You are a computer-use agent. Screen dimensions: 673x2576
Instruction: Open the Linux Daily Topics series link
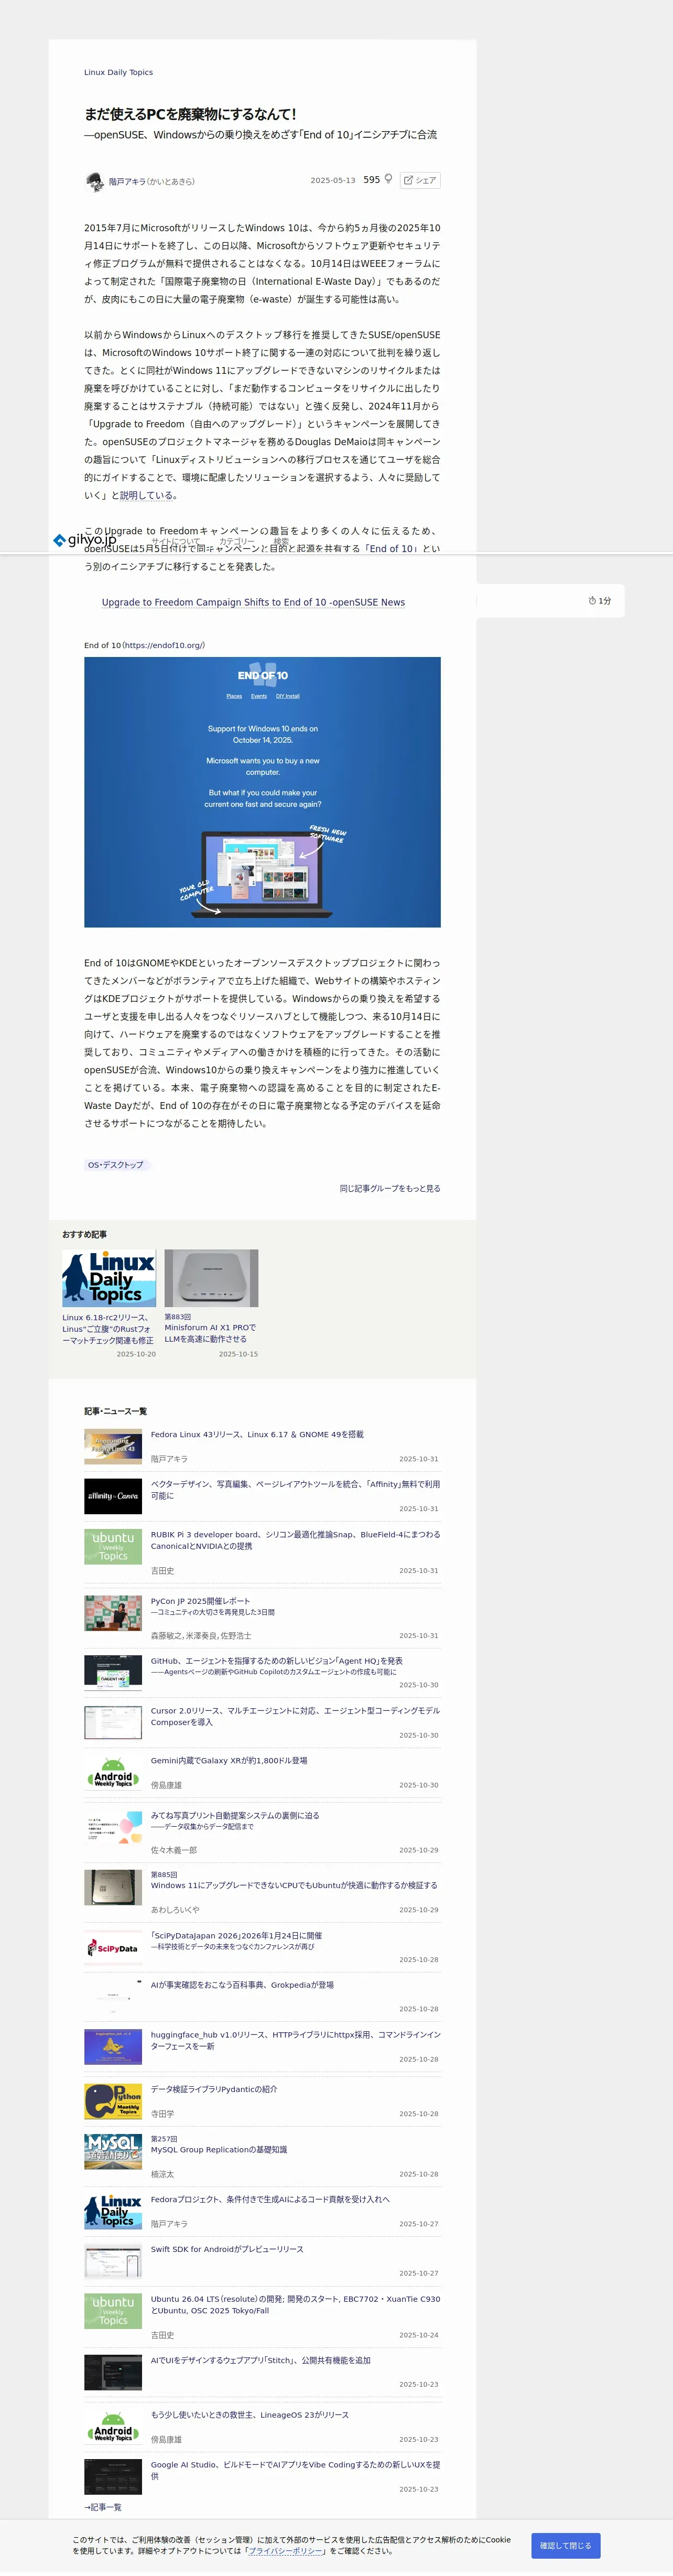click(x=118, y=73)
